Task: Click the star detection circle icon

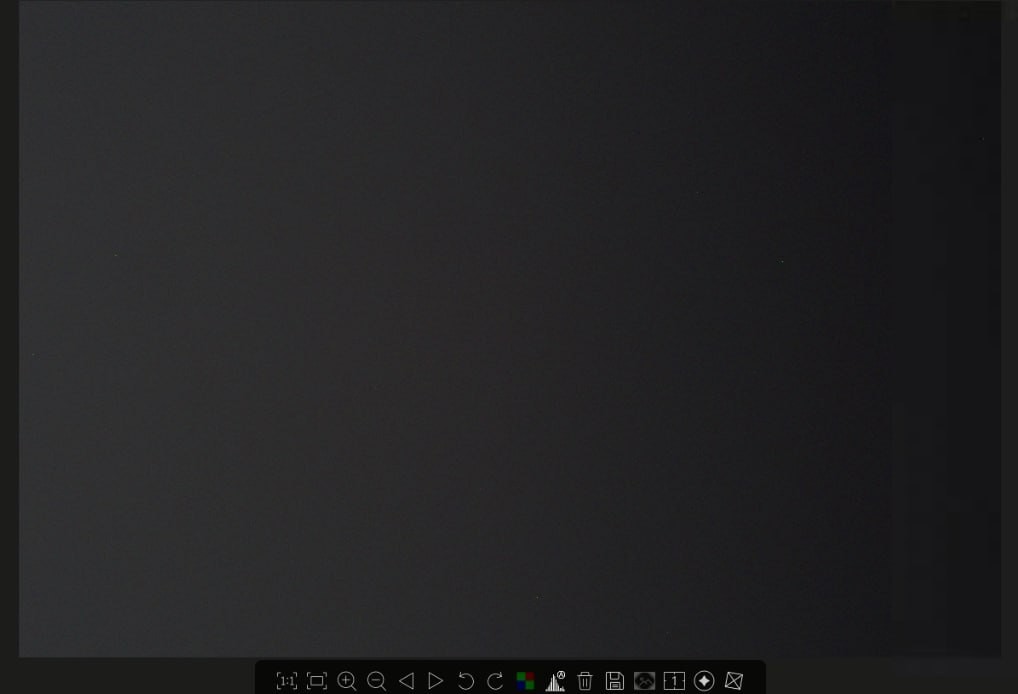Action: pyautogui.click(x=704, y=680)
